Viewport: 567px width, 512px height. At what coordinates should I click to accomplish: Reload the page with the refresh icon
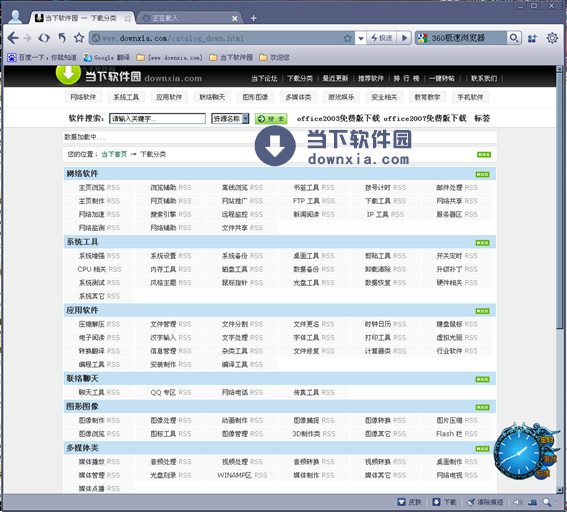point(44,38)
